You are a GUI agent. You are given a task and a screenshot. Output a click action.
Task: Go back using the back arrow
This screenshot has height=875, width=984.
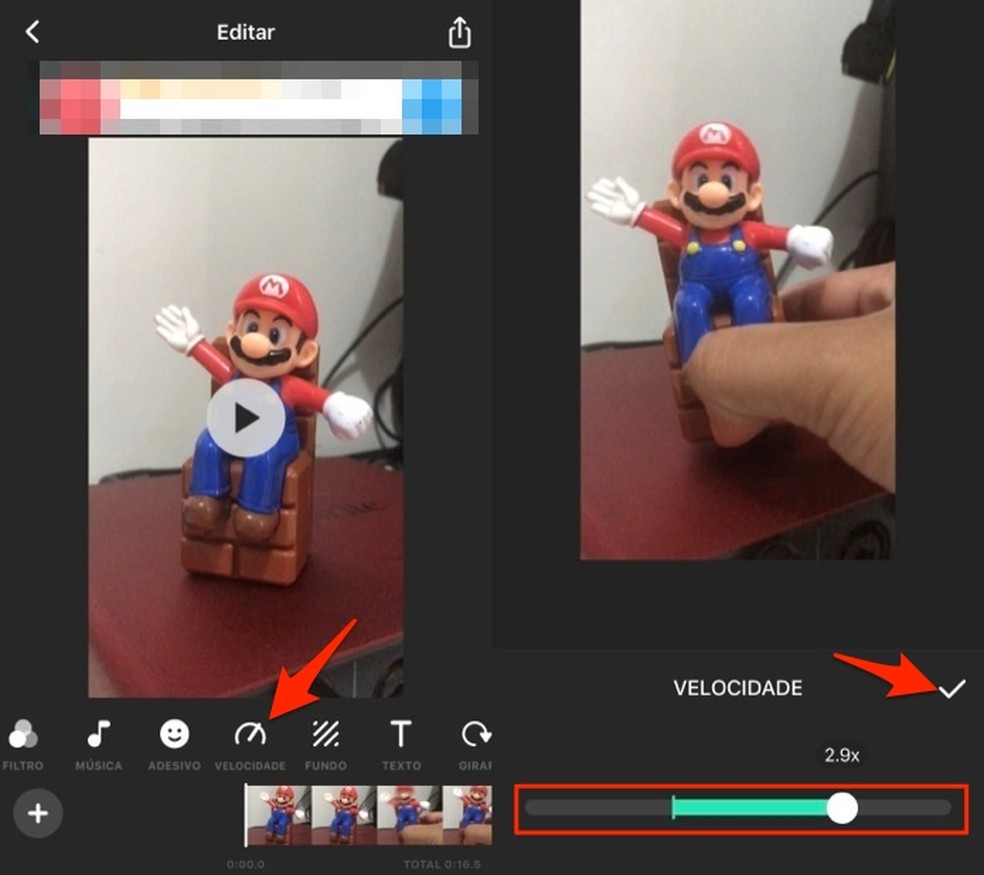click(x=33, y=31)
